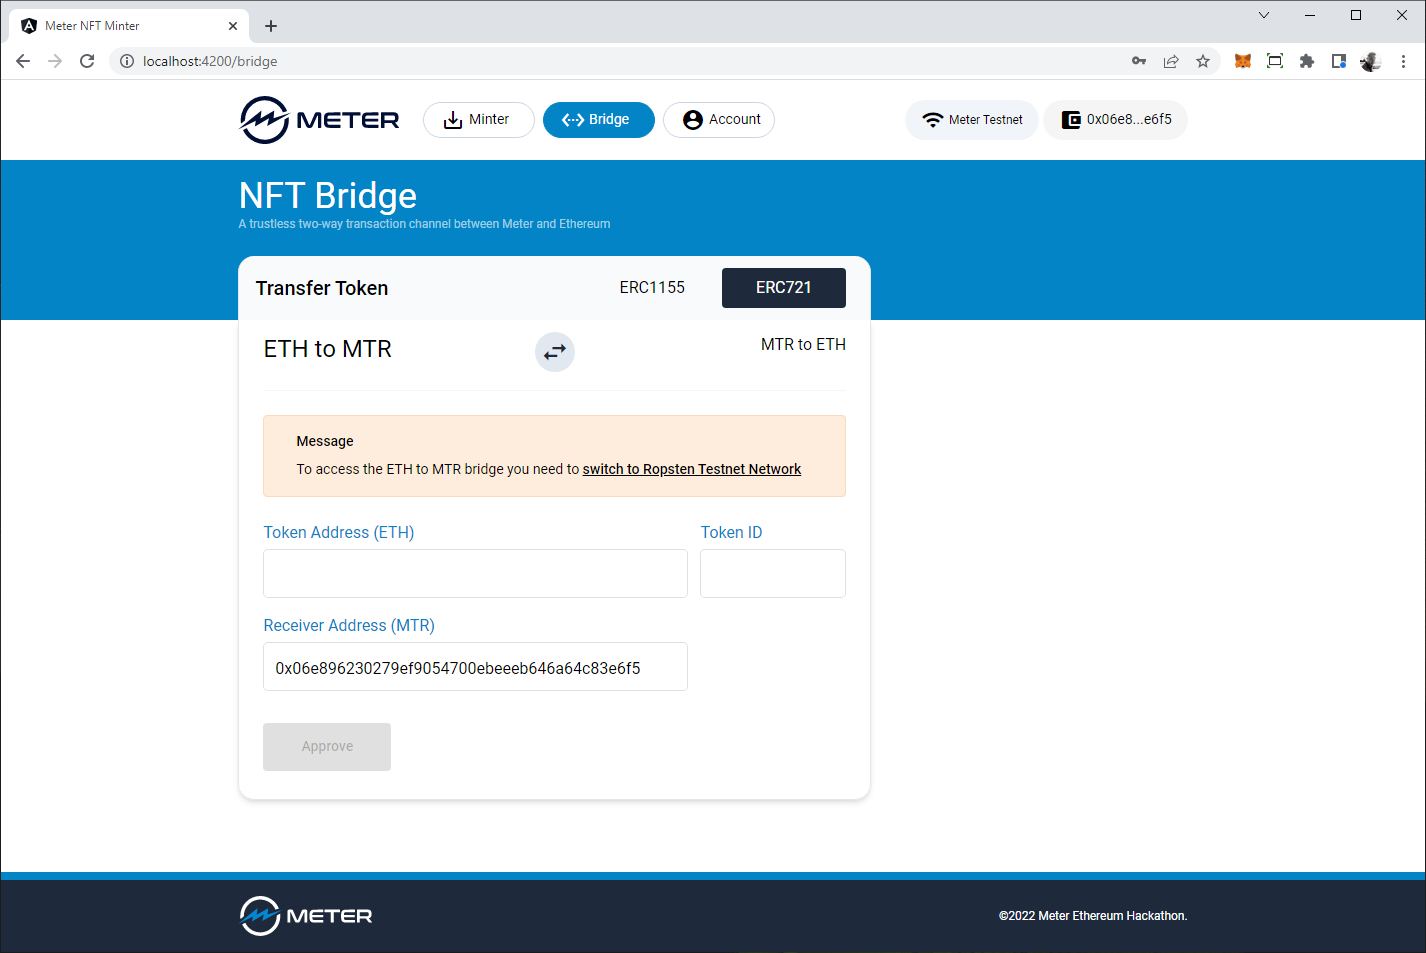Click the Meter NFT Minter browser tab
1426x953 pixels.
pos(130,26)
